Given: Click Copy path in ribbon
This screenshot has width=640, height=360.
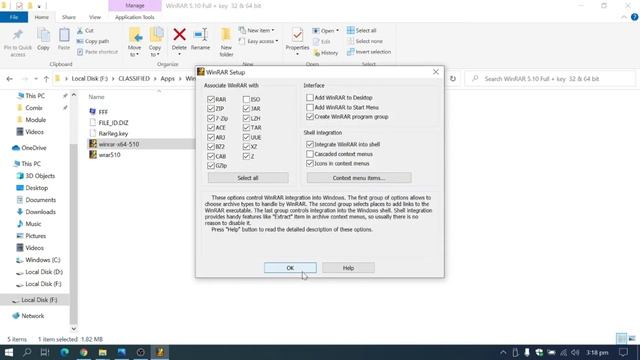Looking at the screenshot, I should click(x=93, y=41).
